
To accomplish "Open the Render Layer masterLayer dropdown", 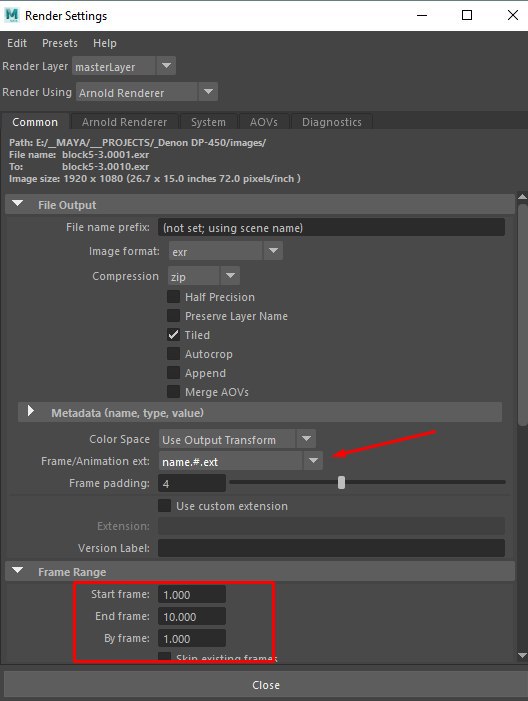I will point(123,66).
